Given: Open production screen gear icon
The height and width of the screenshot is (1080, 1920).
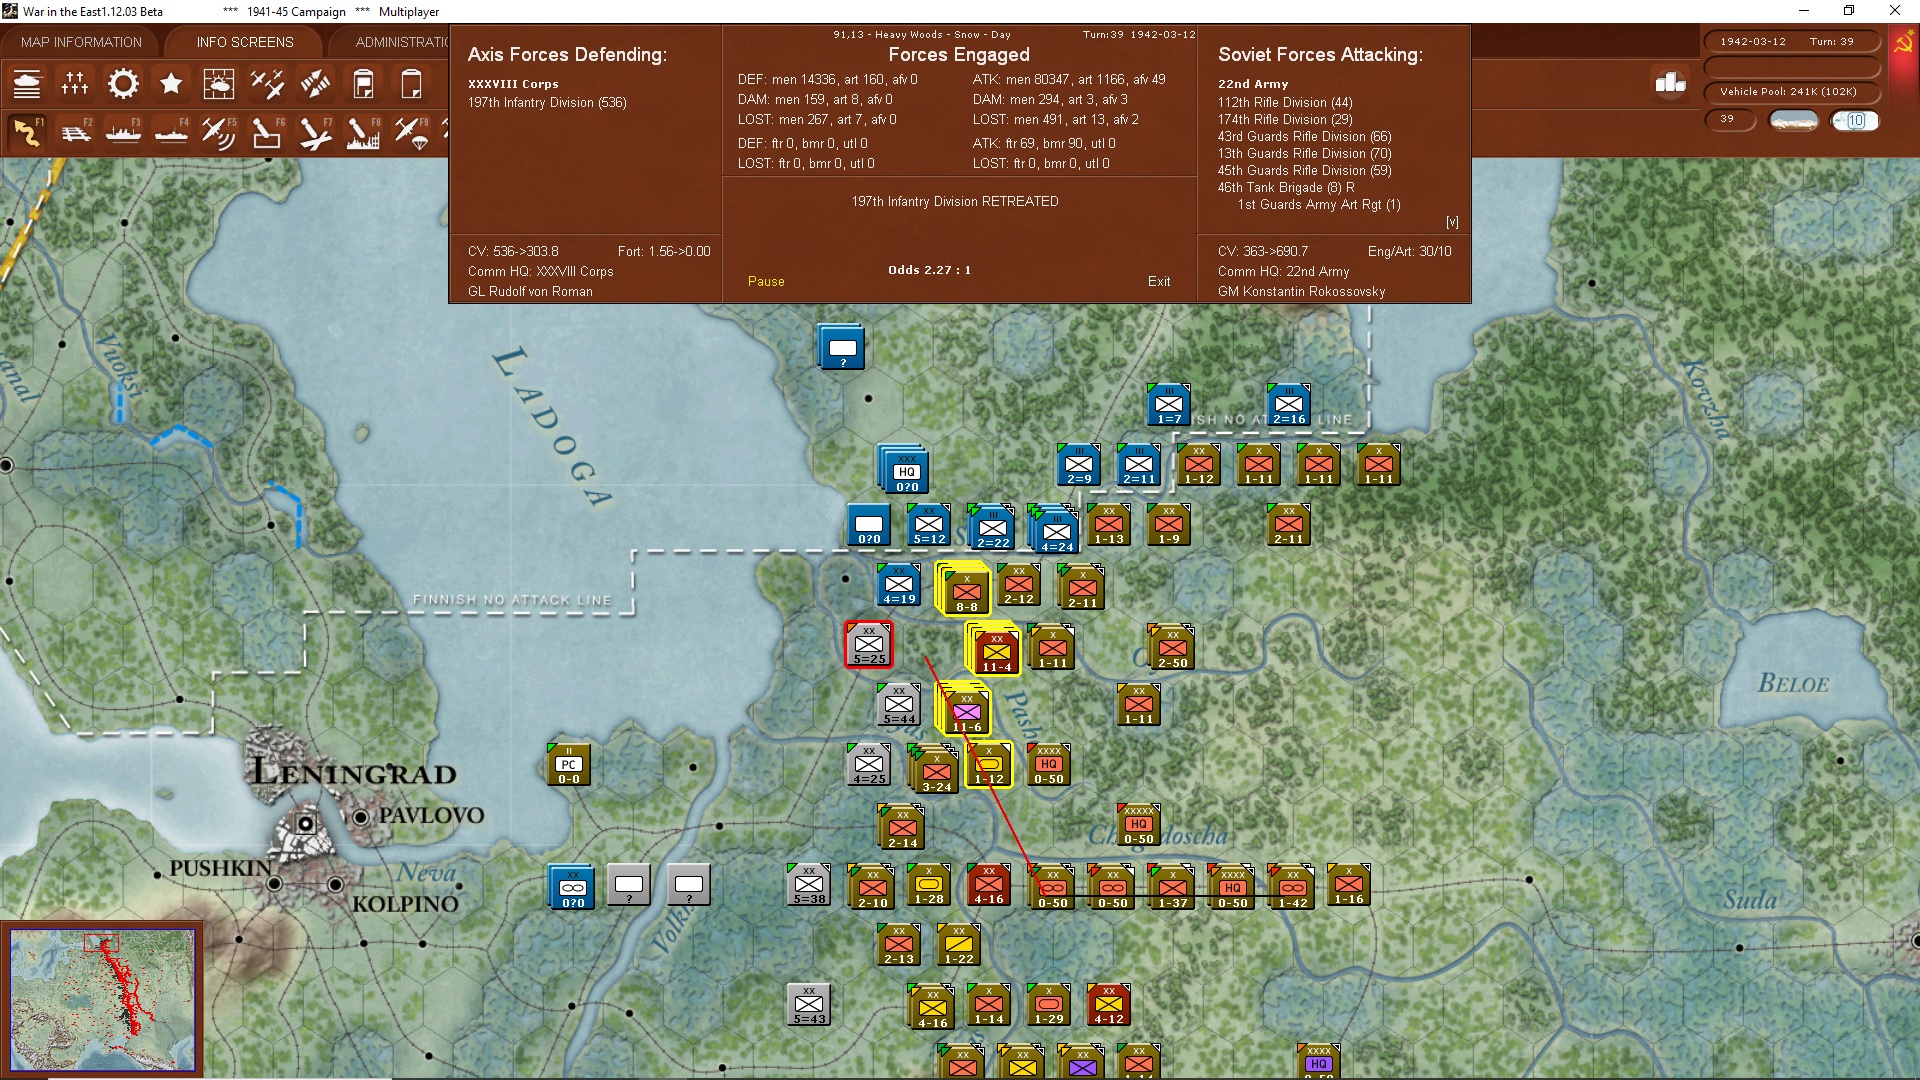Looking at the screenshot, I should tap(123, 84).
